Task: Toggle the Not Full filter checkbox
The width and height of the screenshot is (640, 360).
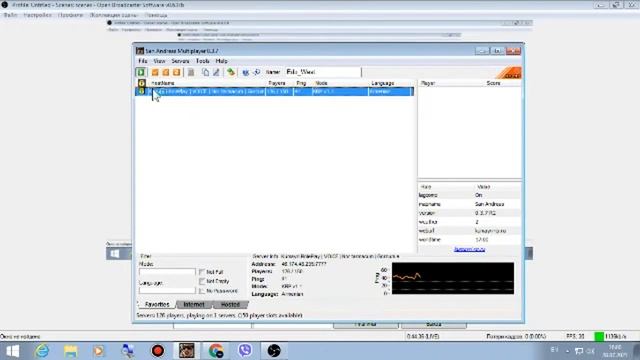Action: [202, 272]
